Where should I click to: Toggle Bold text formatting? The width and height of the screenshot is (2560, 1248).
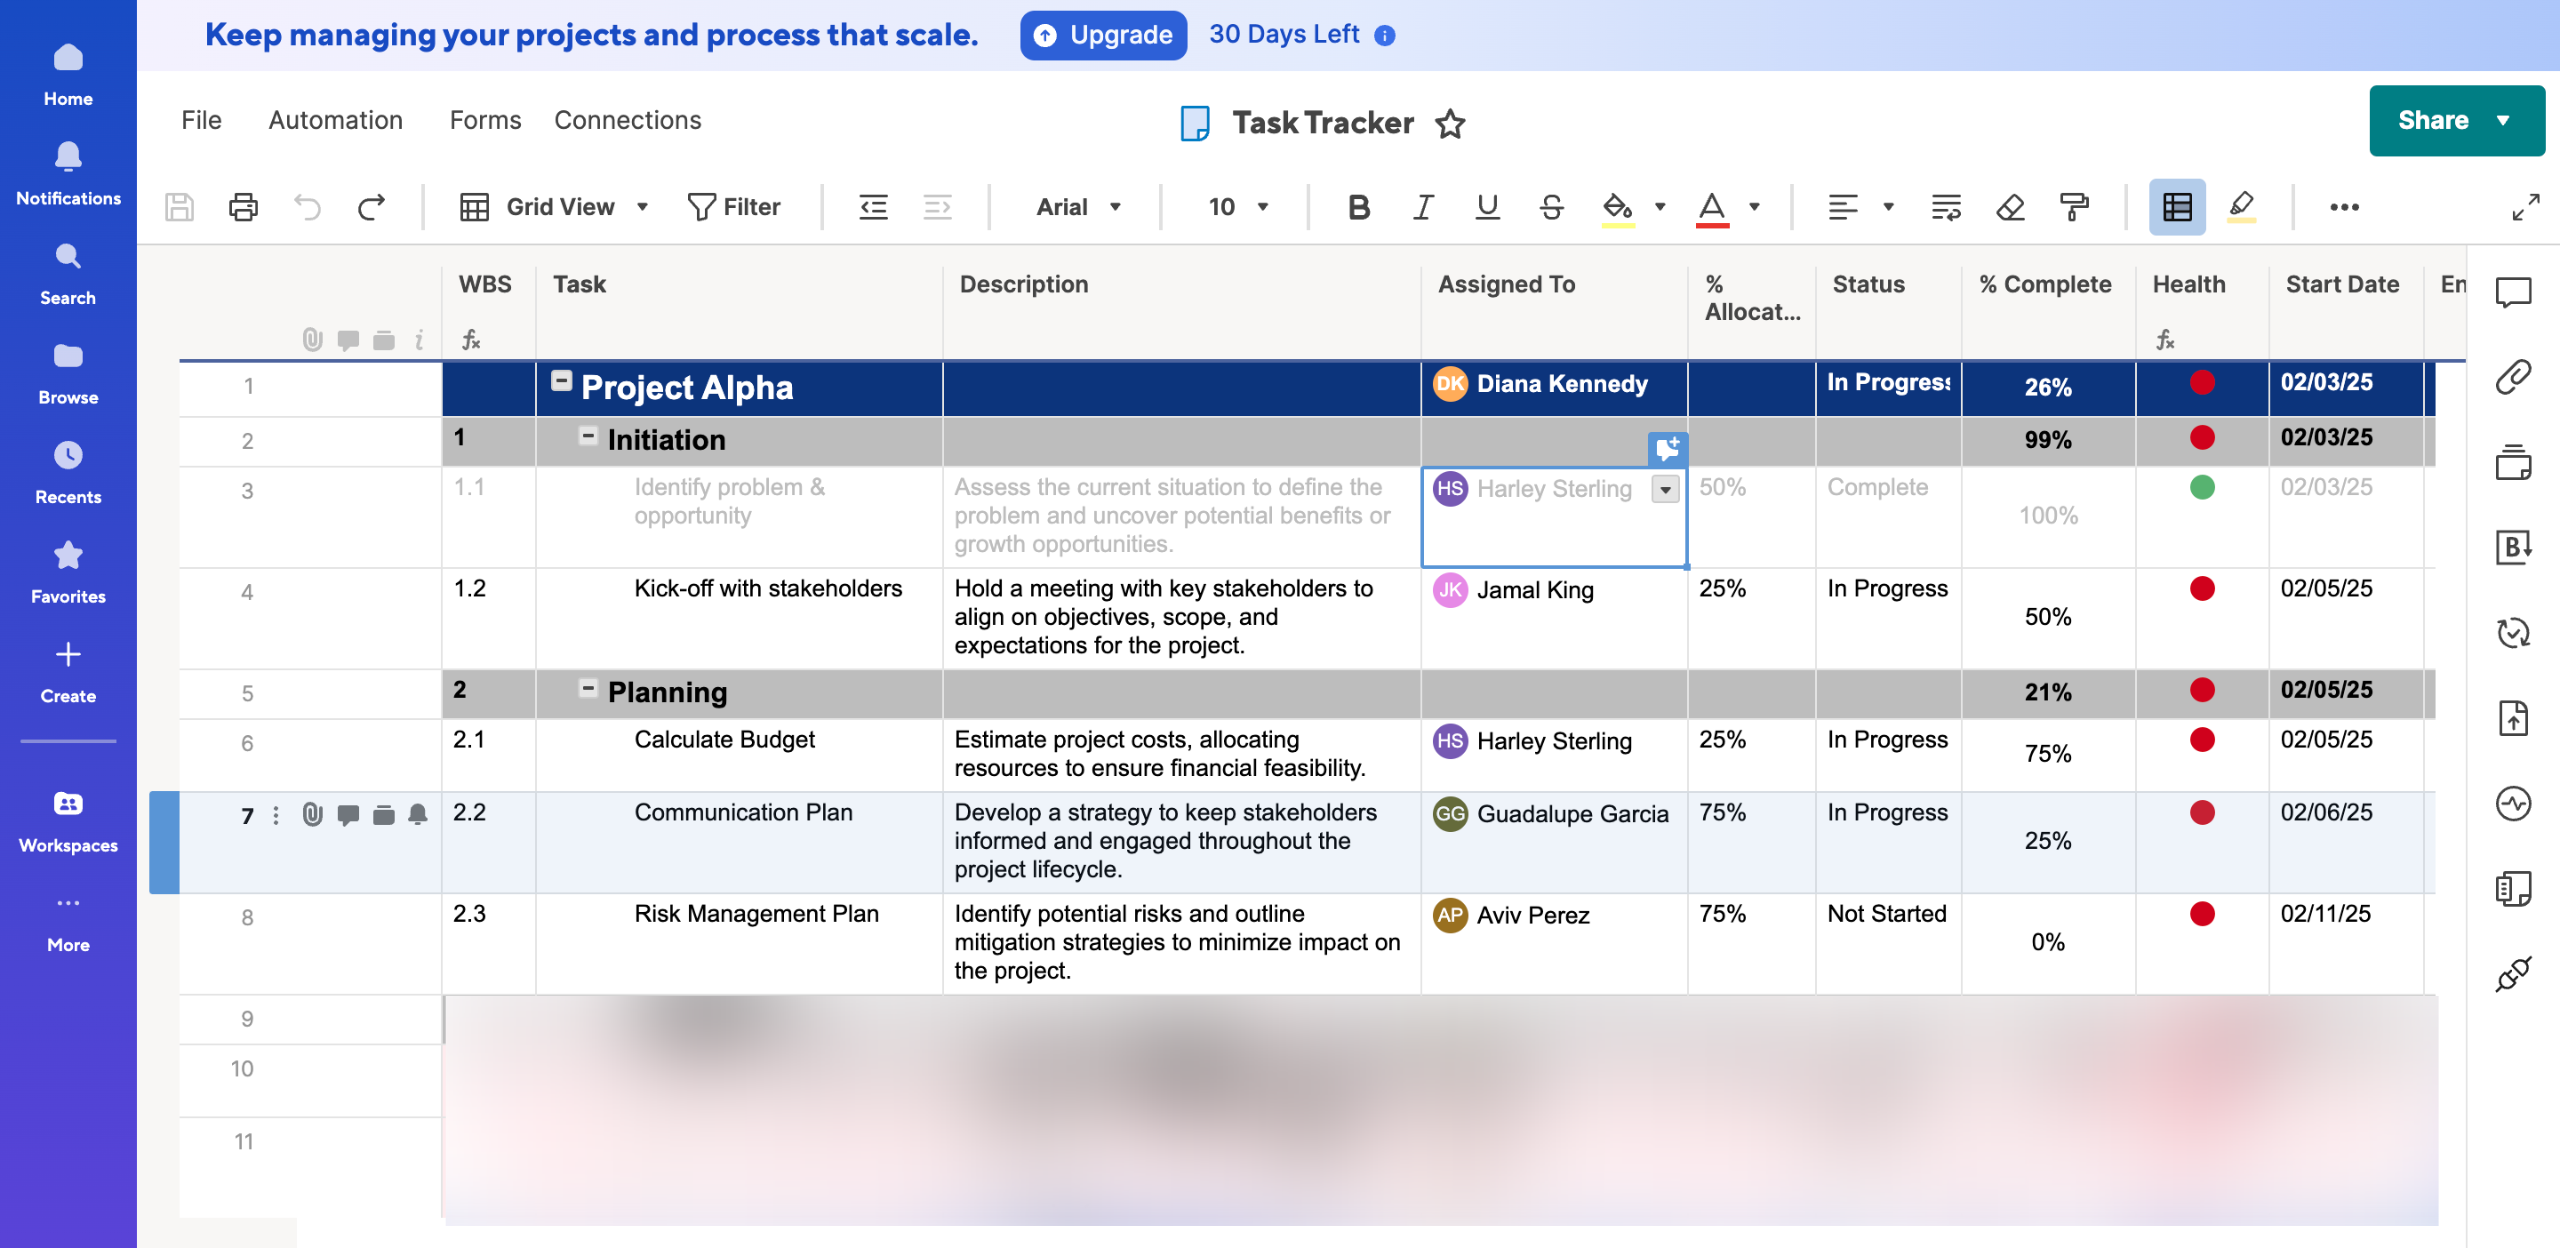coord(1358,207)
